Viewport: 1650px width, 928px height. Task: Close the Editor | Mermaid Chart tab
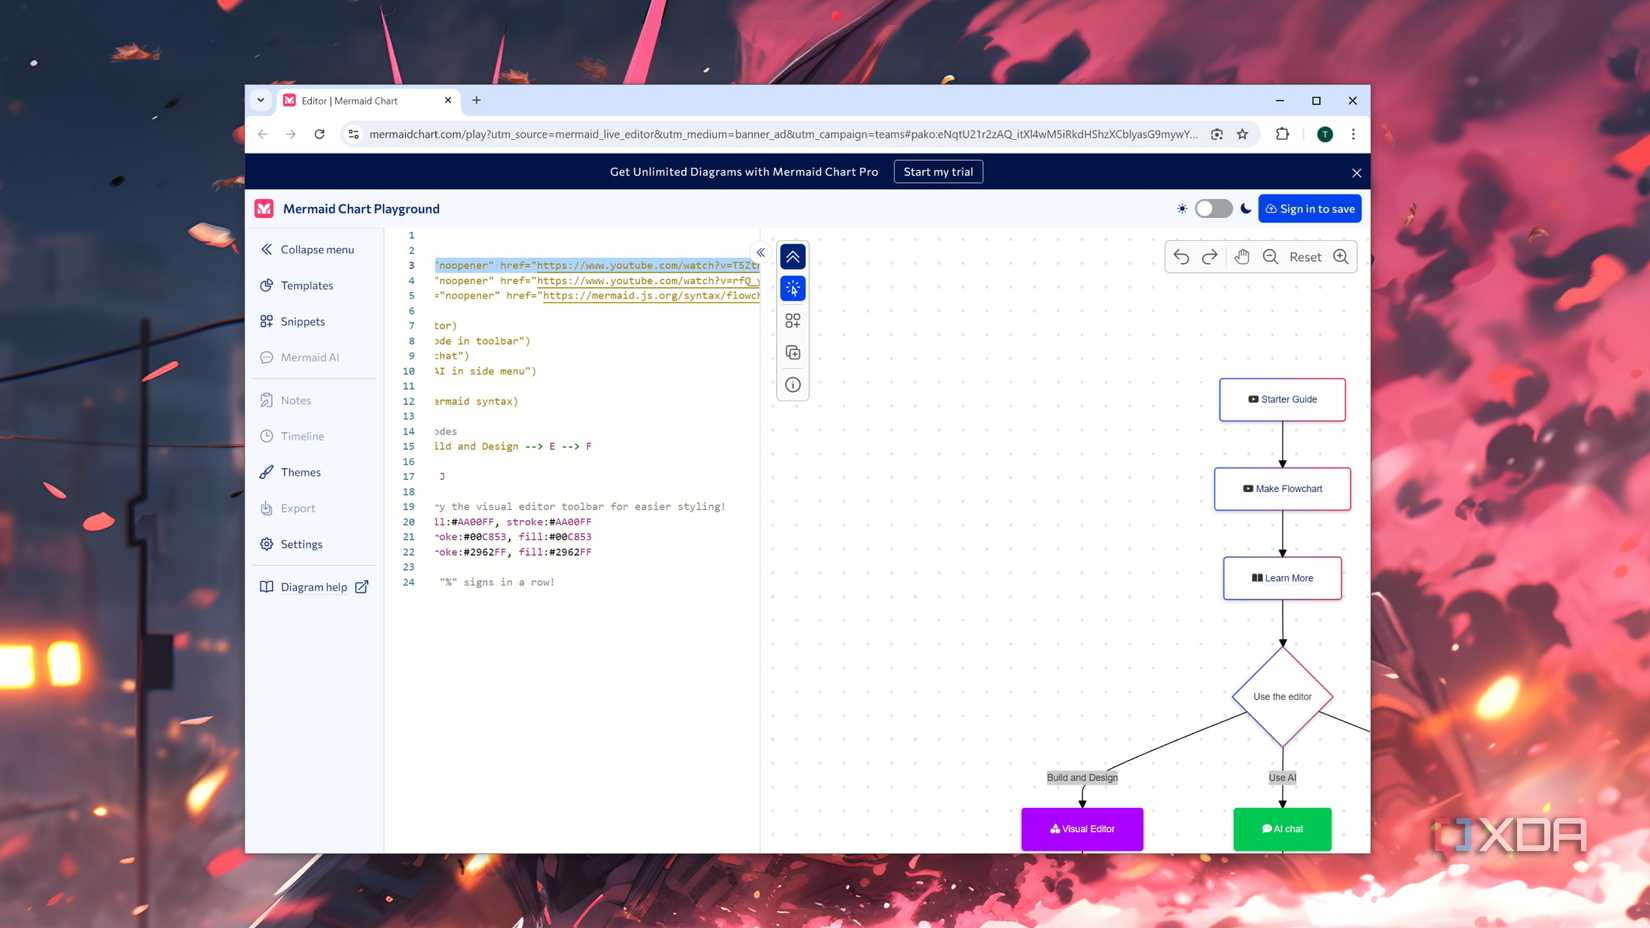click(448, 100)
